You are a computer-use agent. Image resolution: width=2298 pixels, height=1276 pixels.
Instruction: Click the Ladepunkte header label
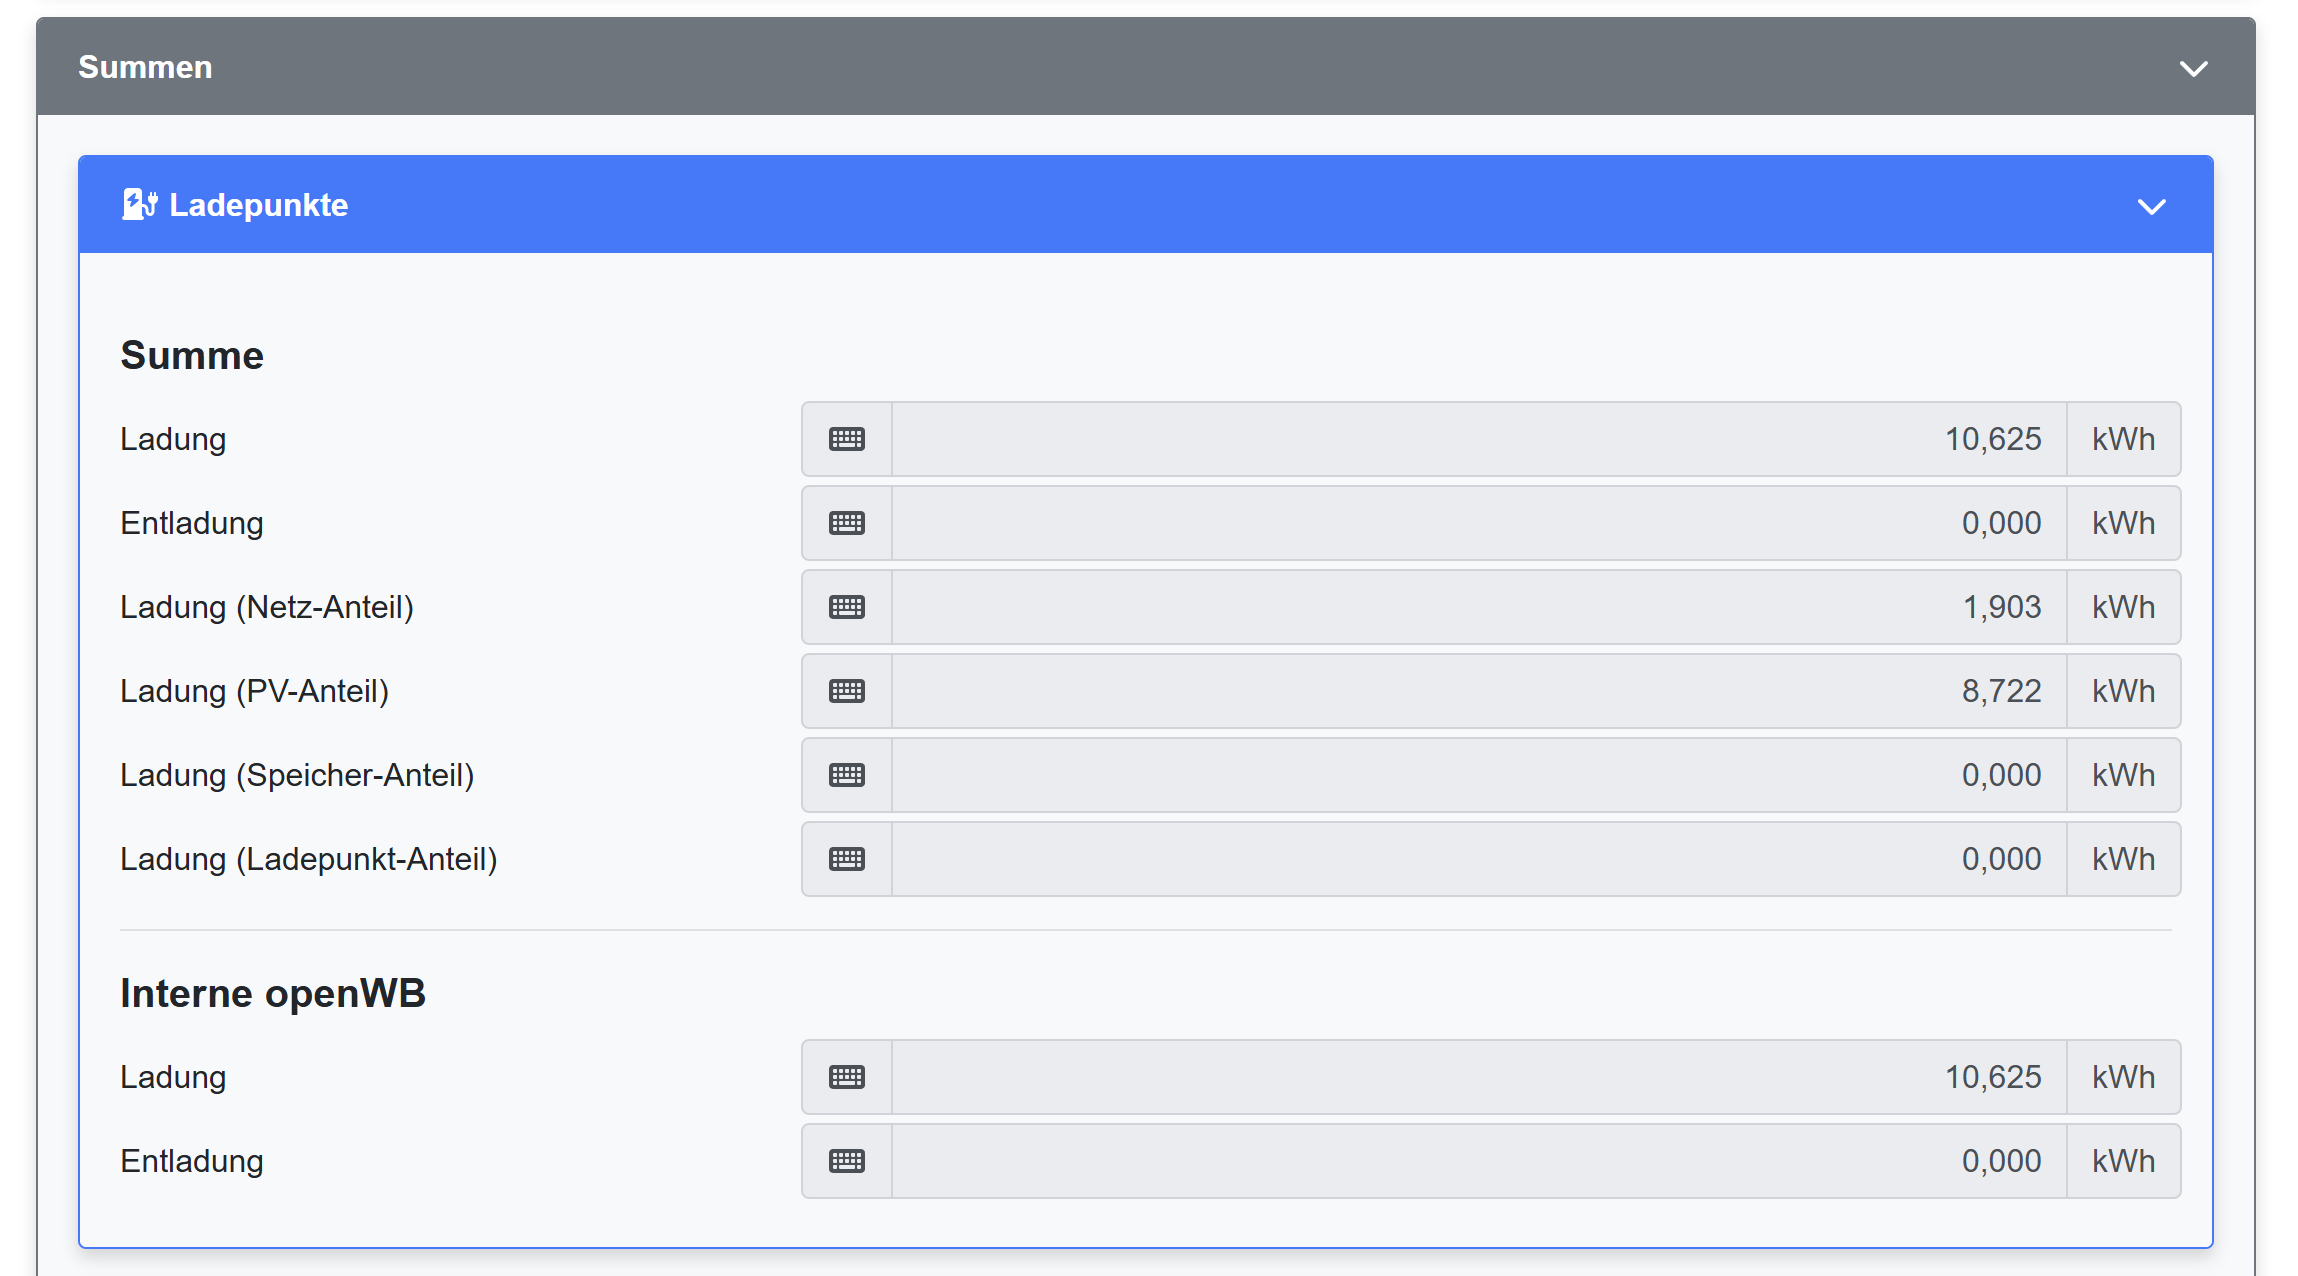pos(258,205)
